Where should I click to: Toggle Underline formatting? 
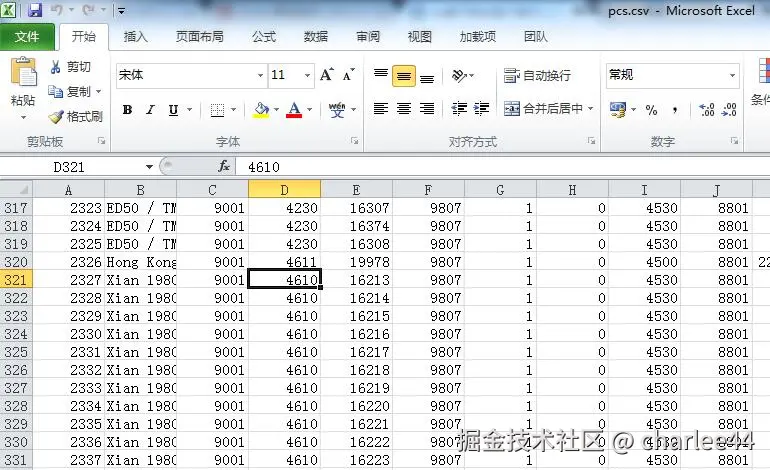[173, 110]
